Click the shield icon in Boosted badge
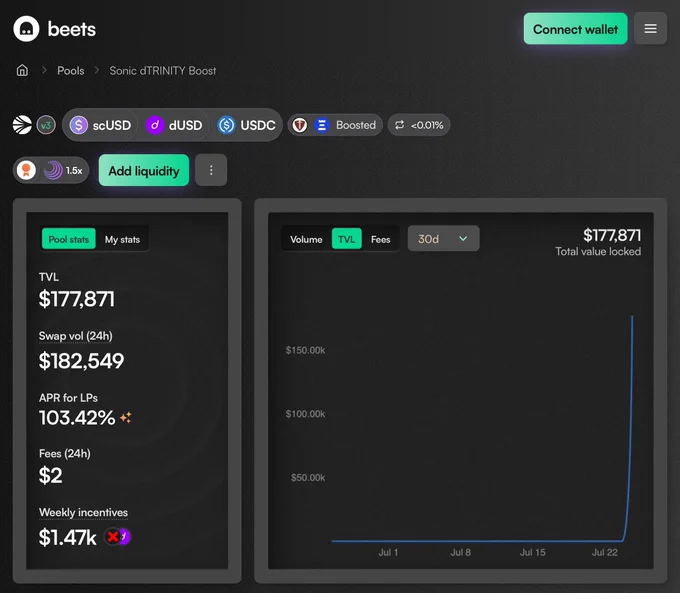Image resolution: width=680 pixels, height=593 pixels. point(299,125)
